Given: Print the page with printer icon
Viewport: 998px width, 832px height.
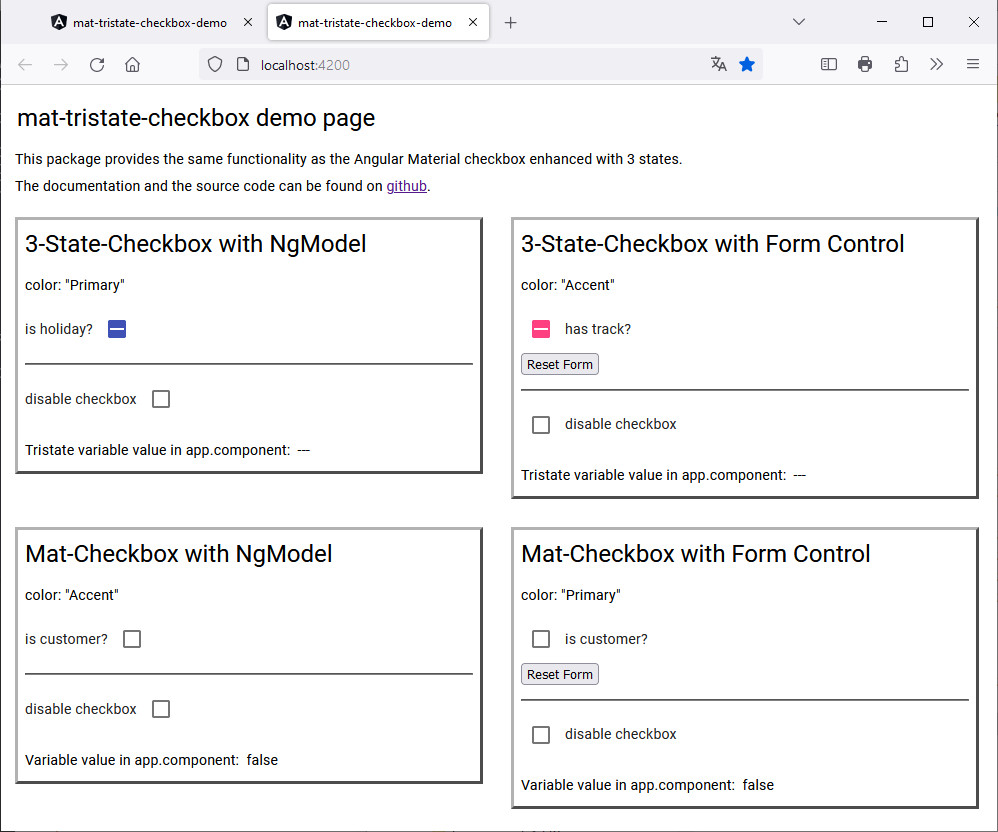Looking at the screenshot, I should click(x=864, y=64).
